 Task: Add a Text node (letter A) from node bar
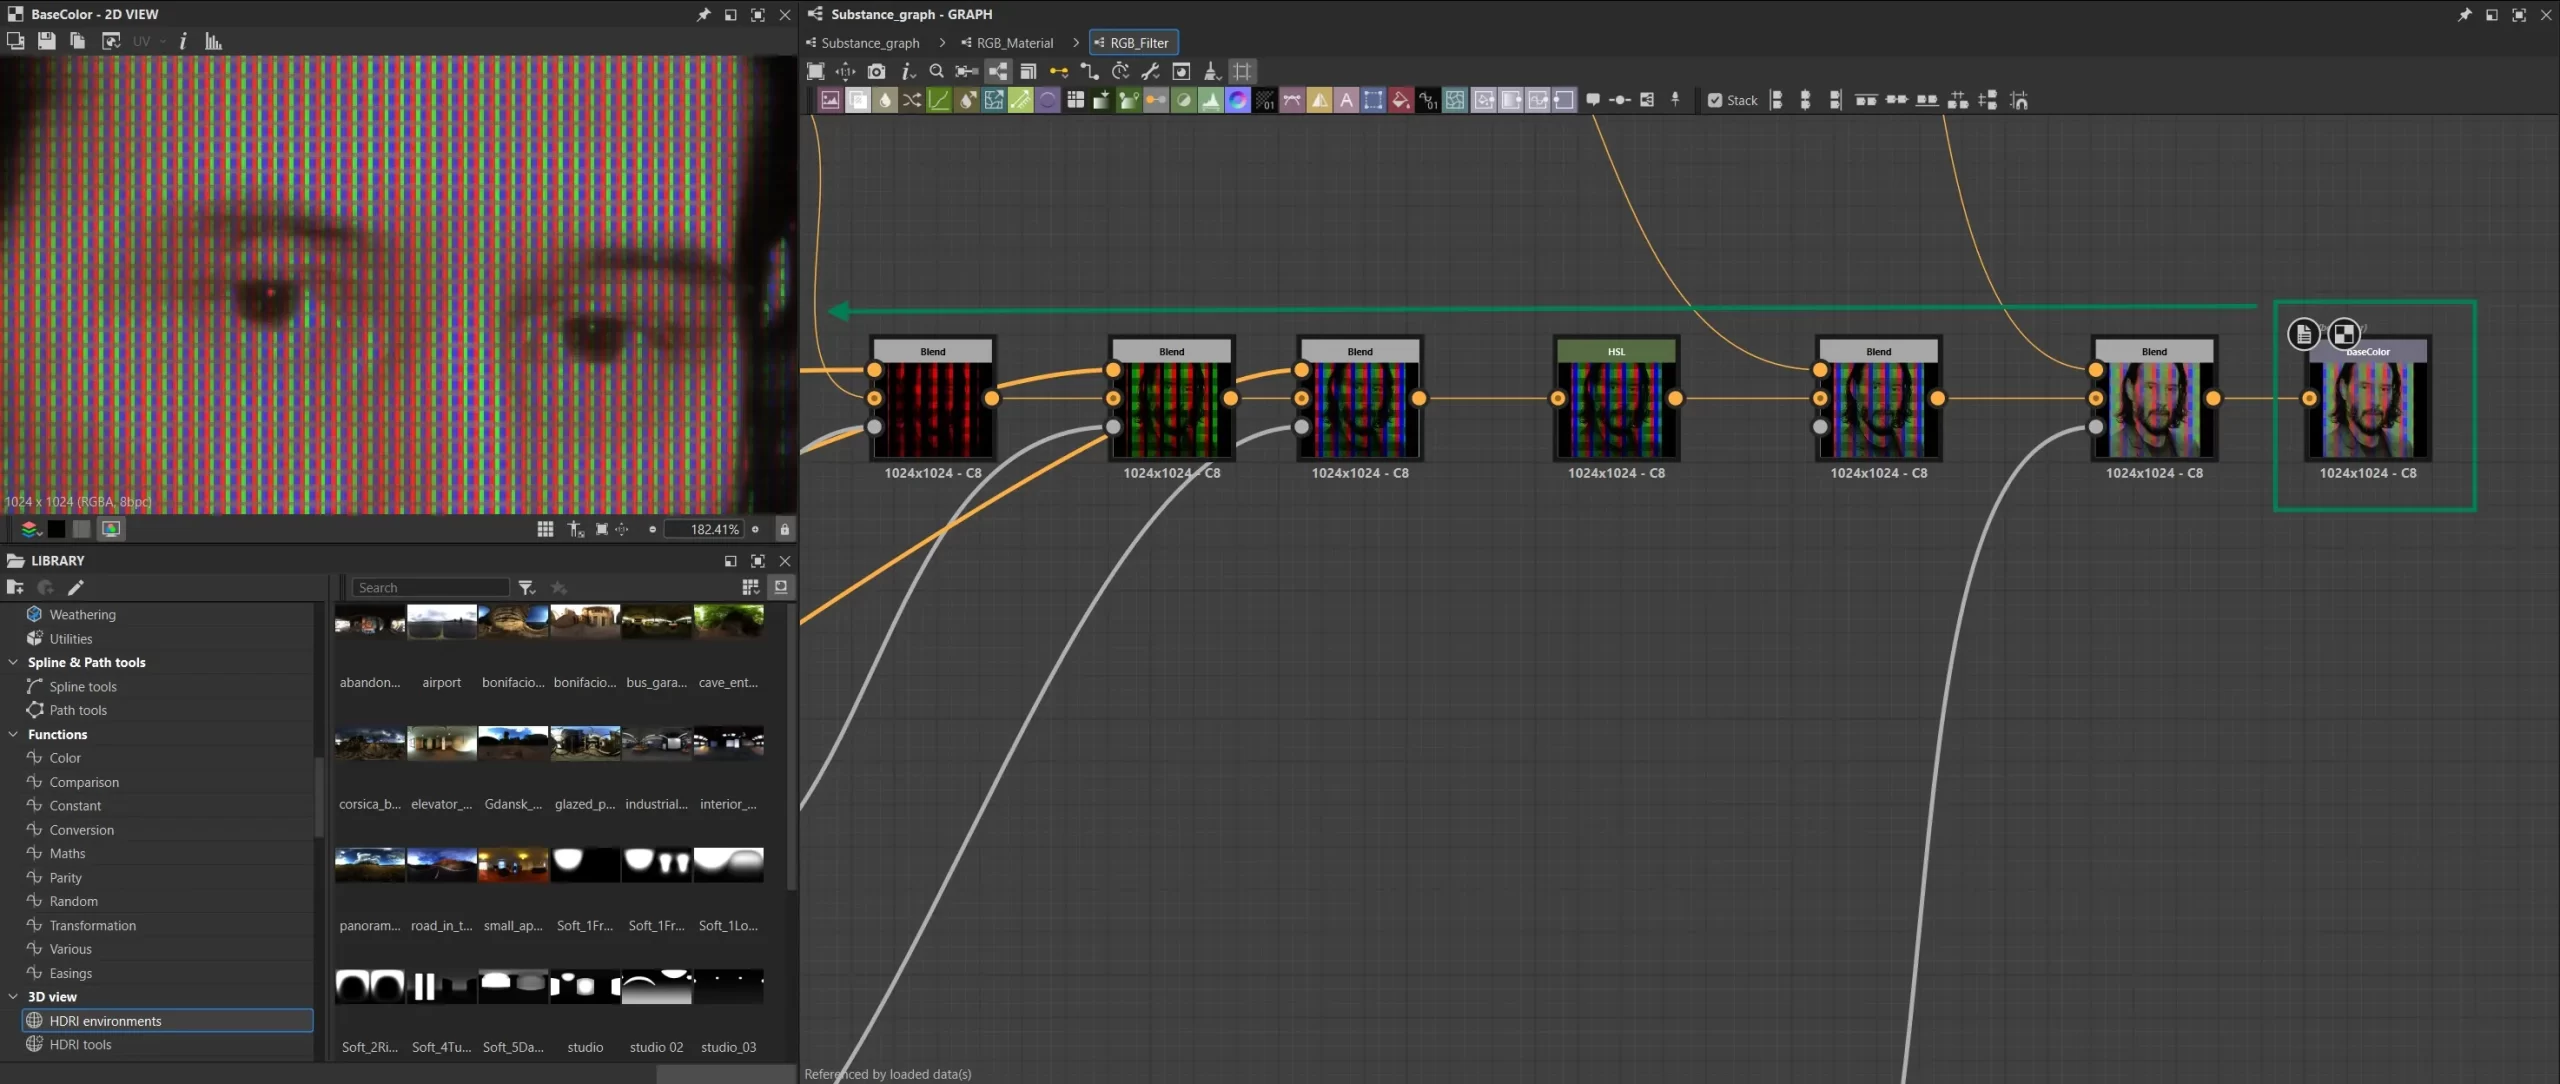[x=1346, y=100]
